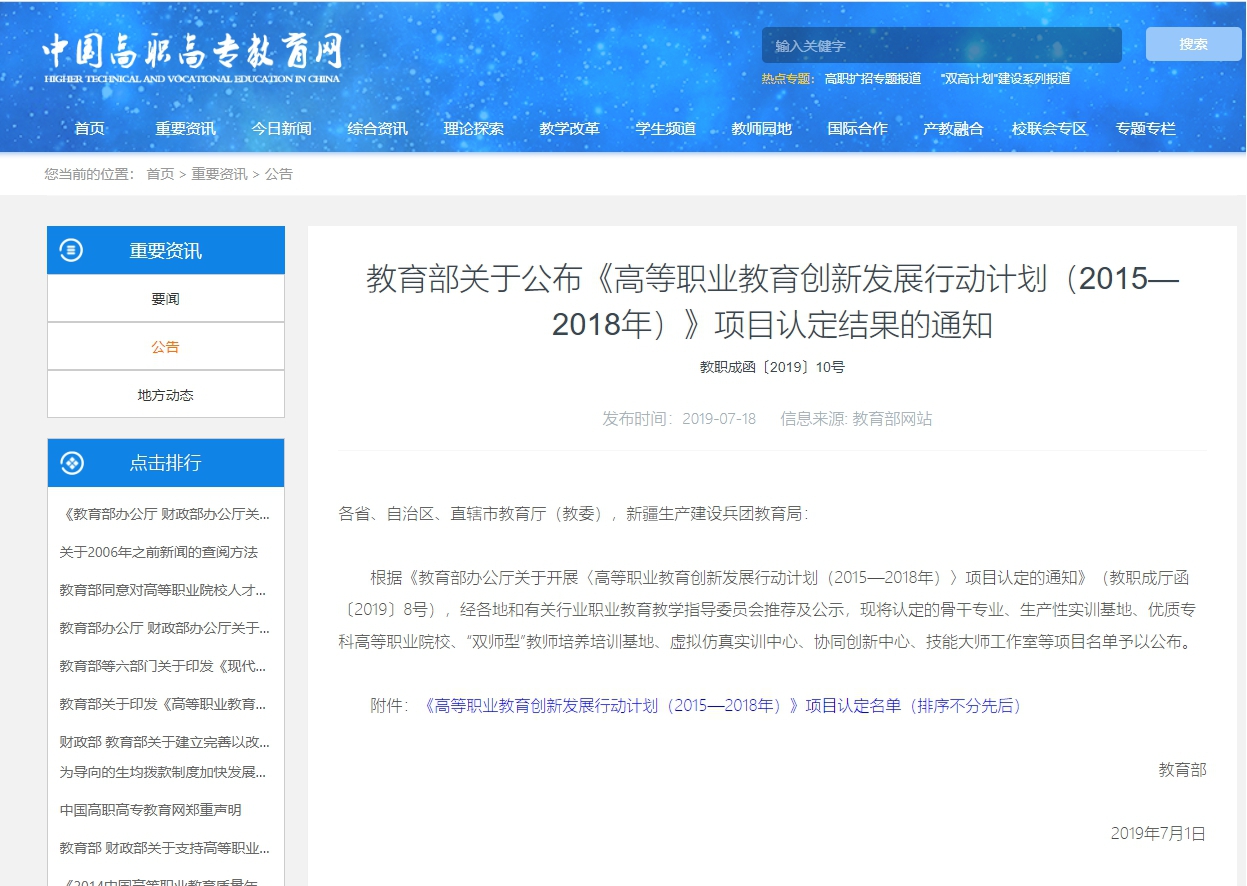Open 关于2006年之前新闻的查阅方法 ranking link

click(x=158, y=552)
